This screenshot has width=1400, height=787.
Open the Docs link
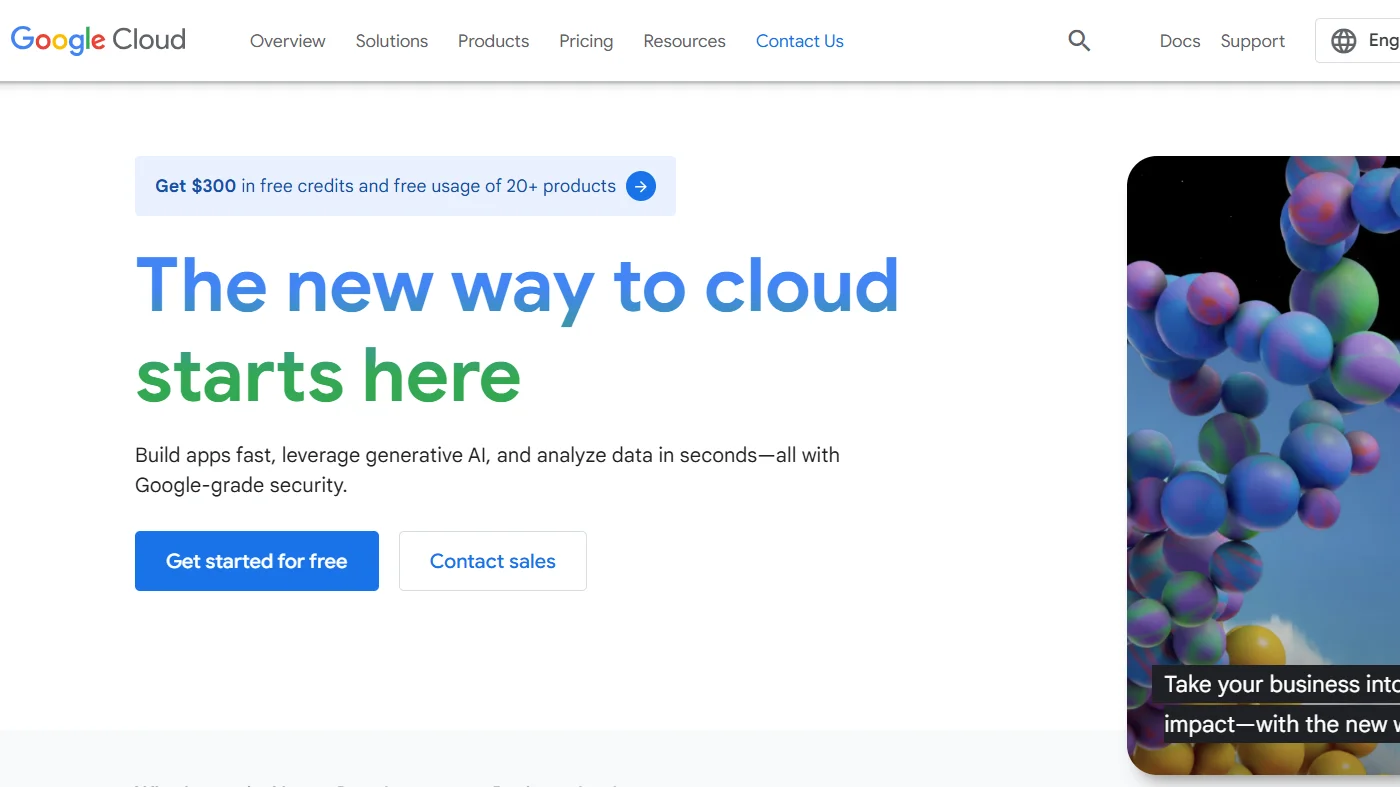(1180, 41)
